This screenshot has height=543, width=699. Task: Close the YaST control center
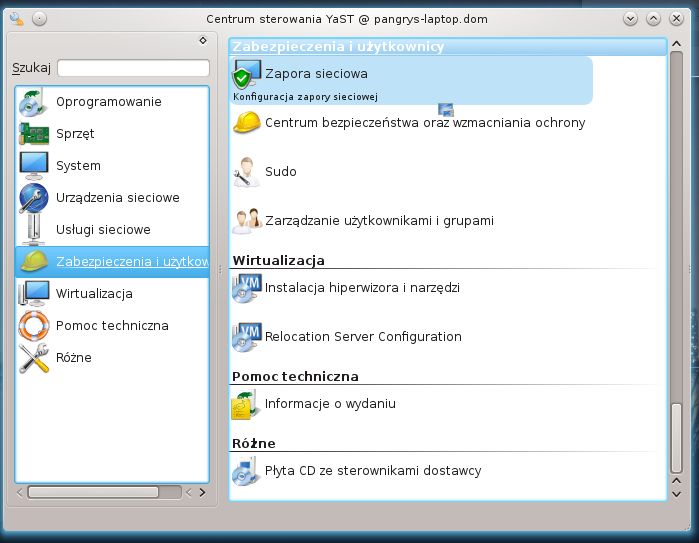point(676,19)
